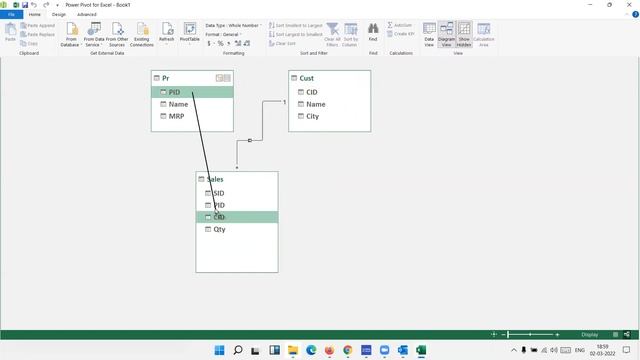Switch to the Advanced tab
This screenshot has width=640, height=360.
pyautogui.click(x=87, y=14)
